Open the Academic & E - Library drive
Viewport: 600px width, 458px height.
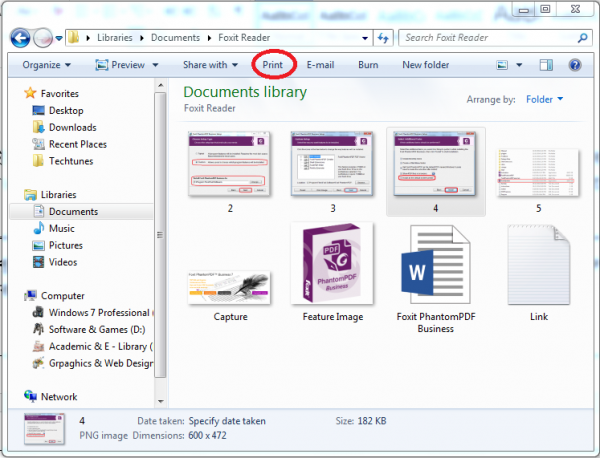[93, 346]
